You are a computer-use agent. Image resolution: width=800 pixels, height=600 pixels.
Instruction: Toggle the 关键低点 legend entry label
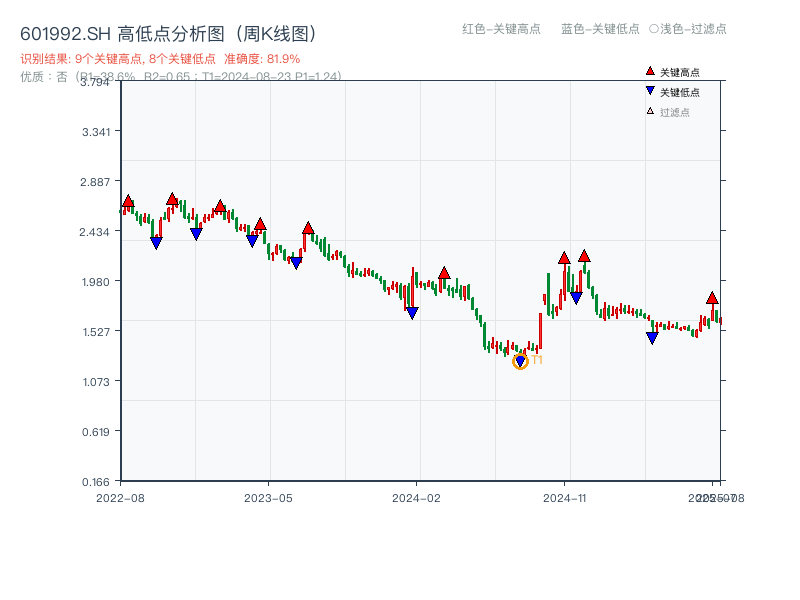pyautogui.click(x=680, y=92)
